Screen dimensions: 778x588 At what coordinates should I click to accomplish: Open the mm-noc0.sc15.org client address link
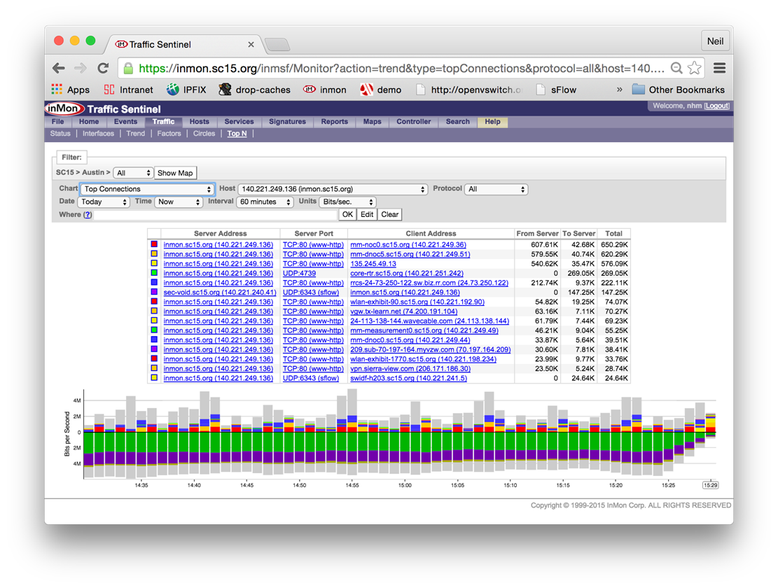[407, 245]
